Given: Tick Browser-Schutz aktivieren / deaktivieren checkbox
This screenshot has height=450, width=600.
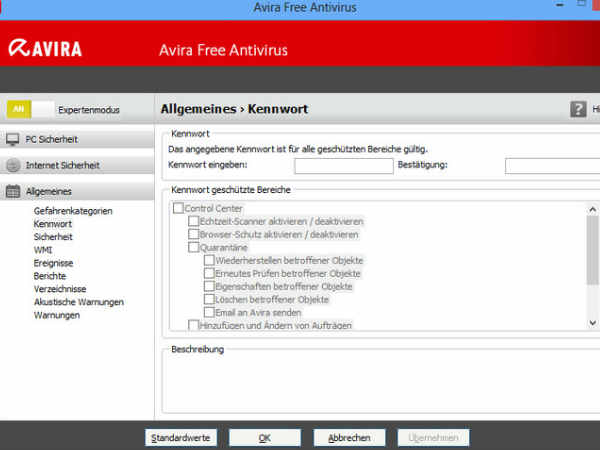Looking at the screenshot, I should pos(194,234).
